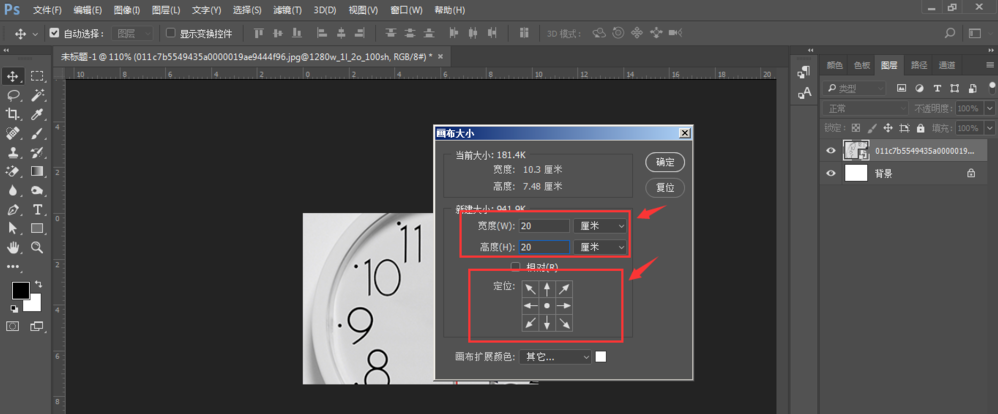This screenshot has width=998, height=414.
Task: Toggle the layer filter on/off switch
Action: 990,87
